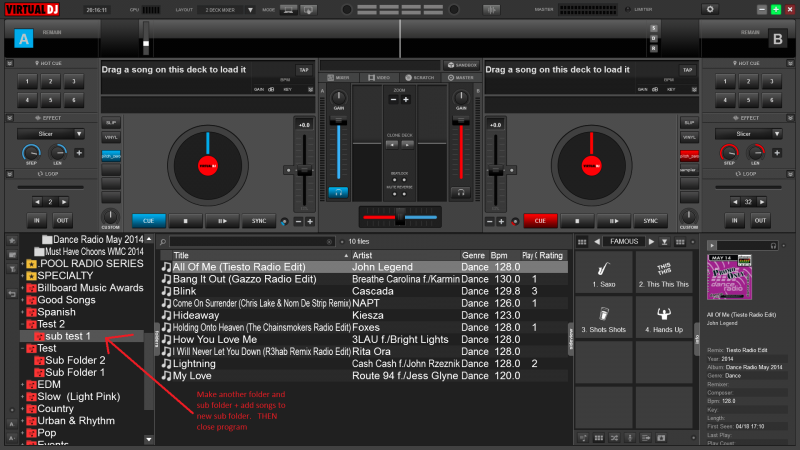Select song Blink by Cascada

[364, 291]
